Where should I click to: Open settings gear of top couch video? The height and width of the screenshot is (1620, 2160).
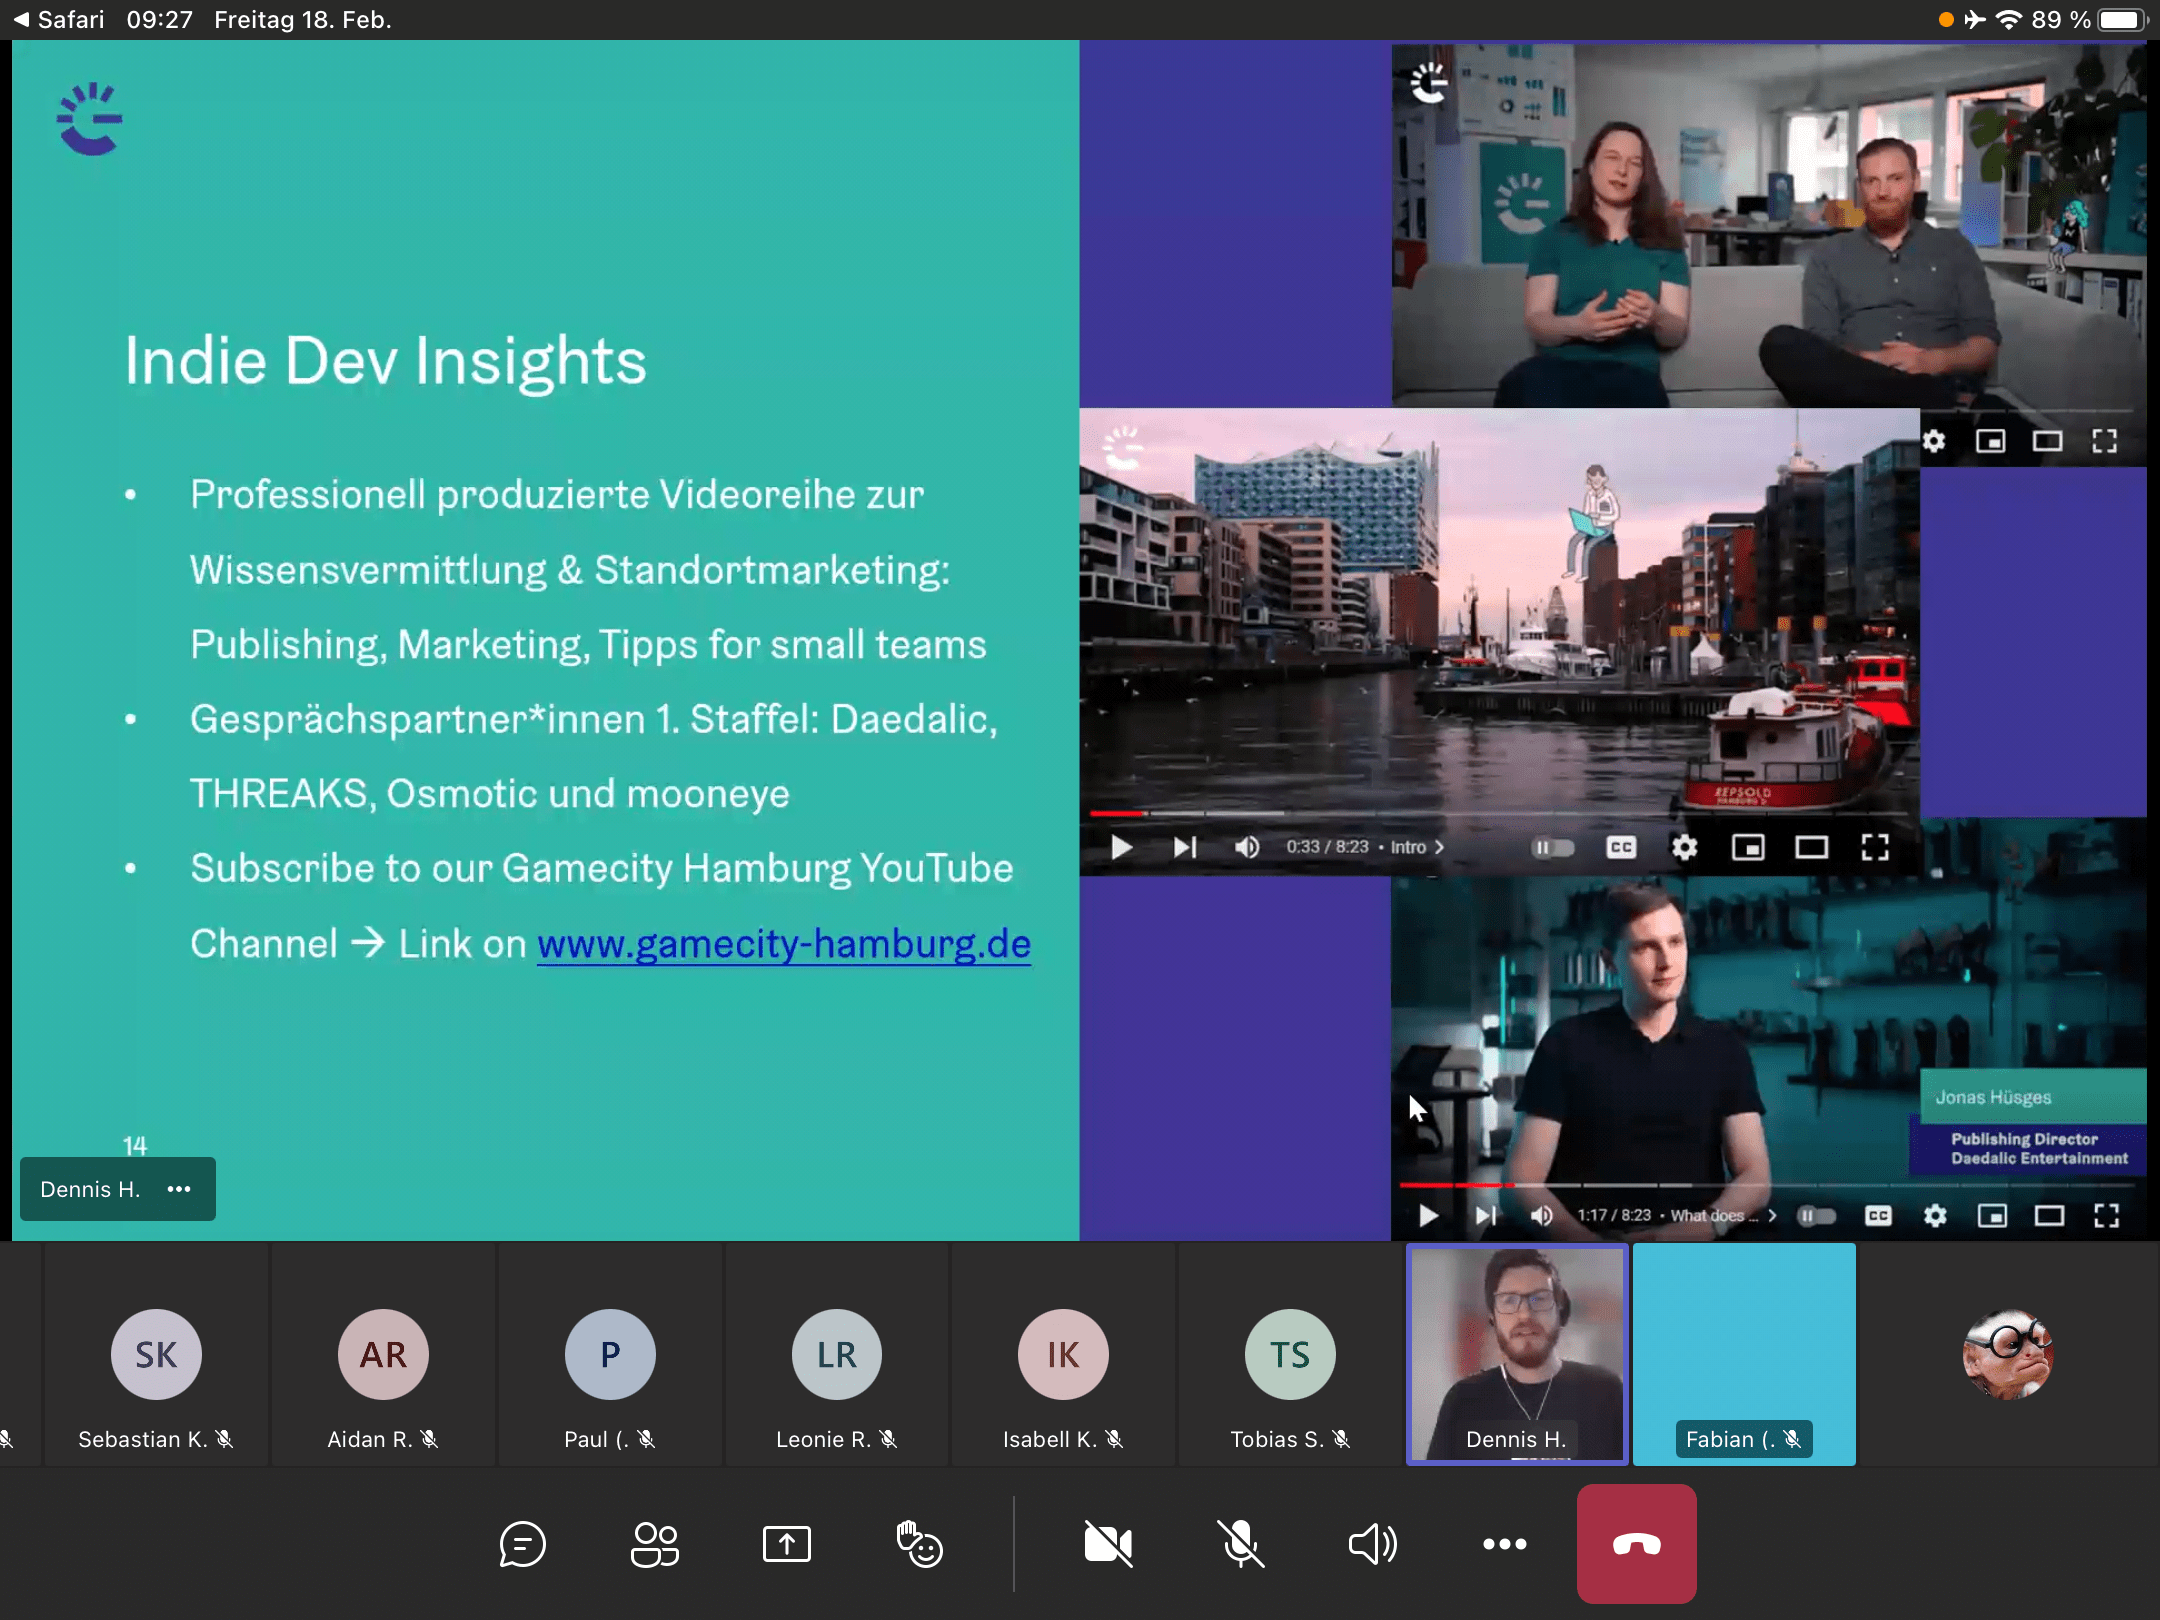pos(1933,441)
